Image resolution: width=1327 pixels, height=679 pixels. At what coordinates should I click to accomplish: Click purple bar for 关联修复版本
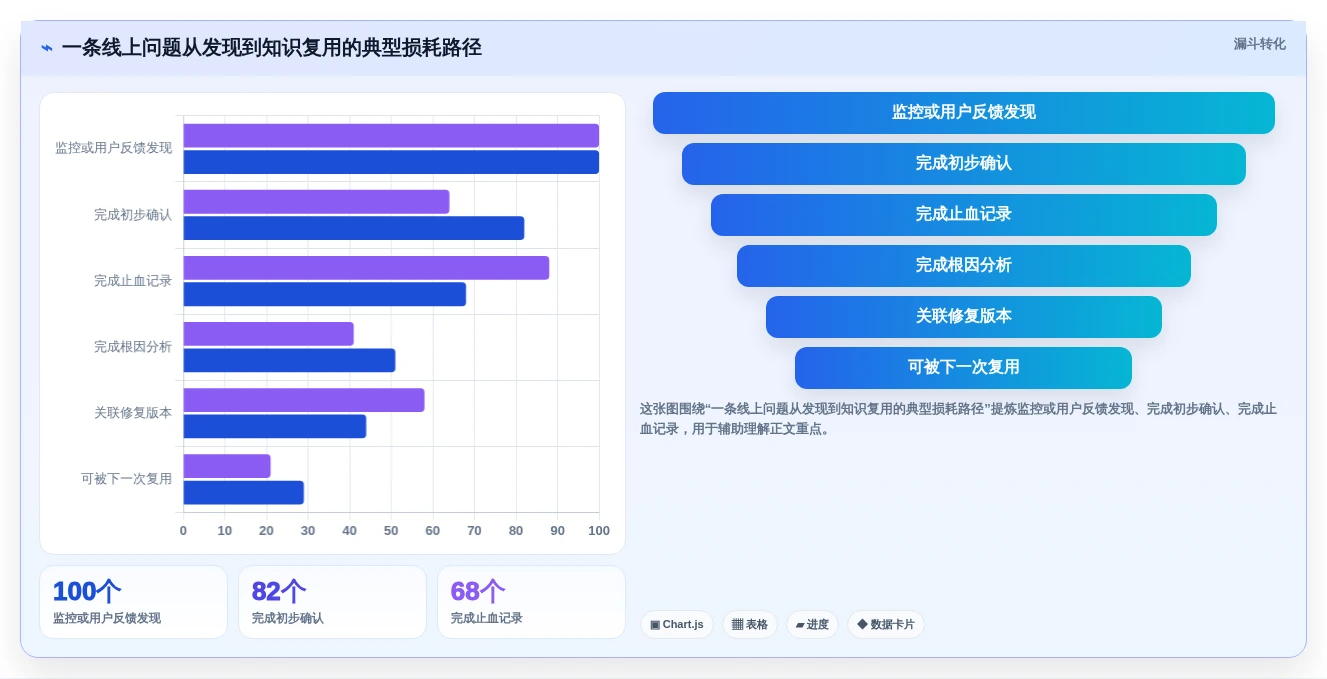(304, 400)
